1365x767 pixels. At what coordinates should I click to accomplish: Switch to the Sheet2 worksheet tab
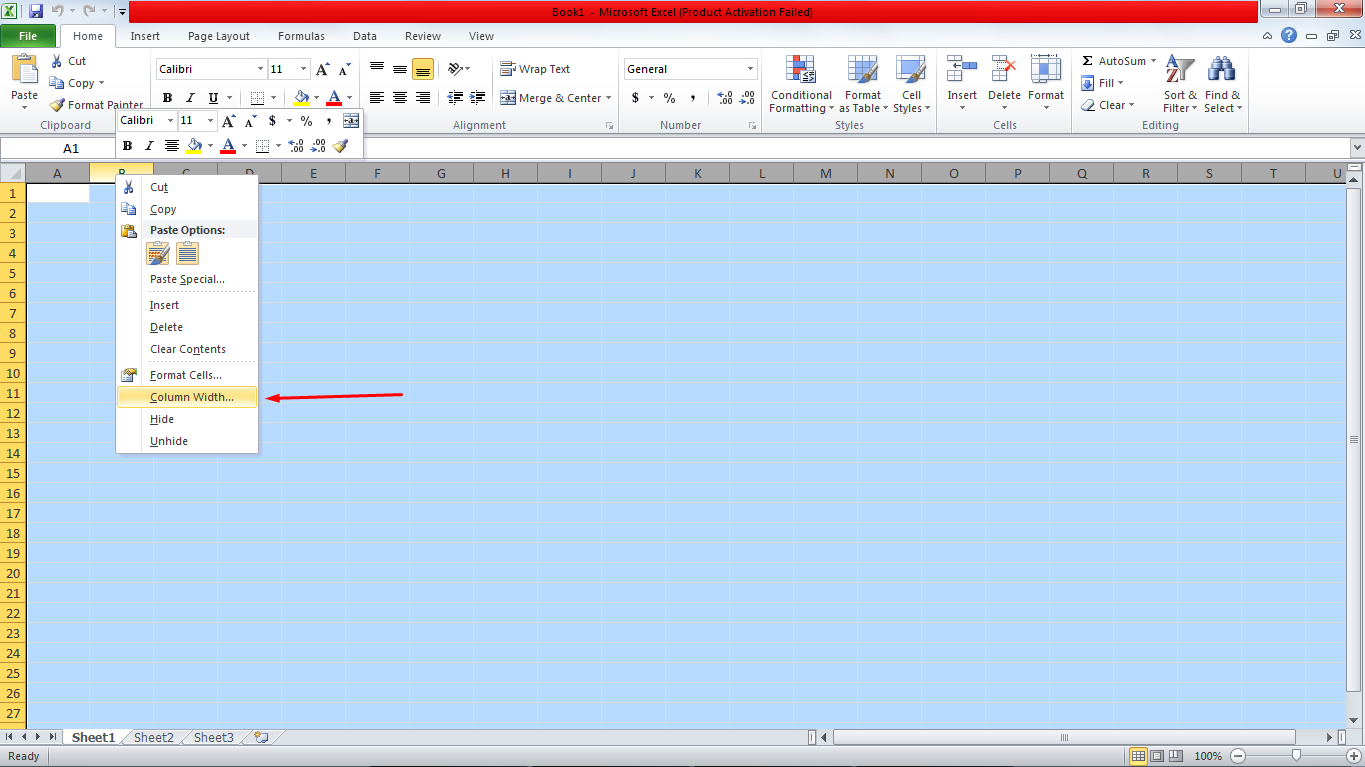click(154, 738)
